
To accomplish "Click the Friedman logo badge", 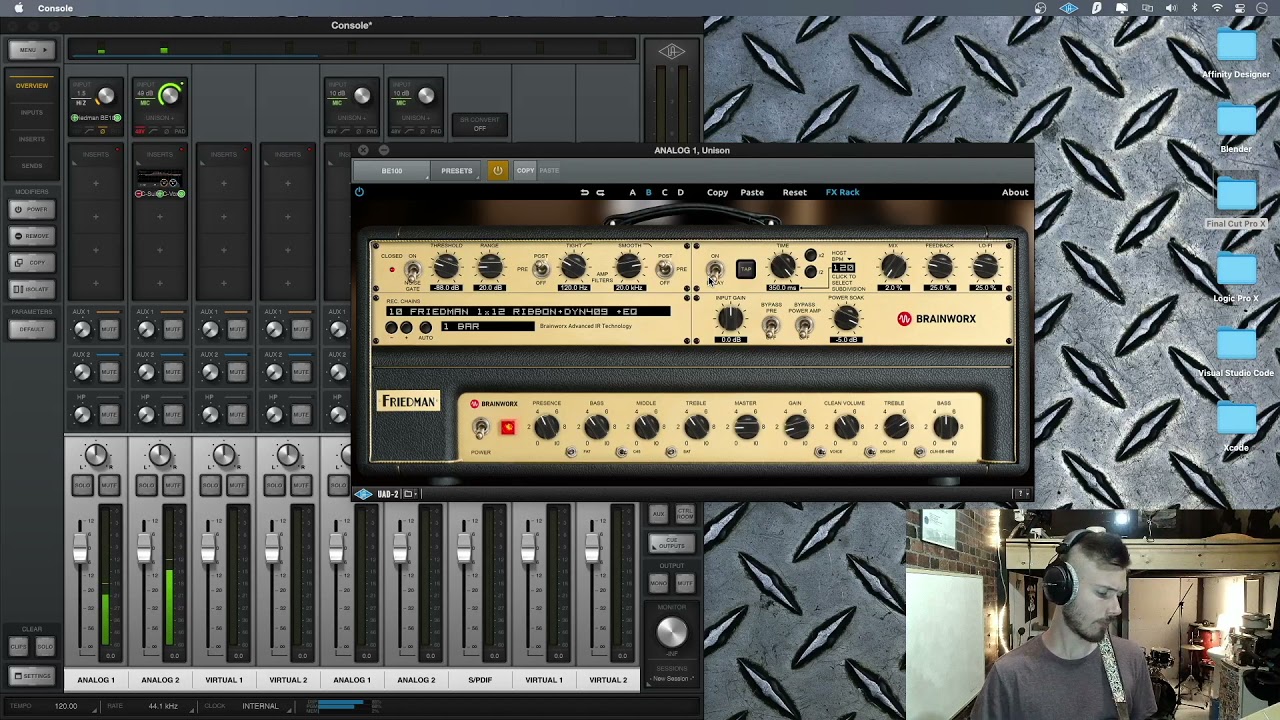I will (408, 401).
